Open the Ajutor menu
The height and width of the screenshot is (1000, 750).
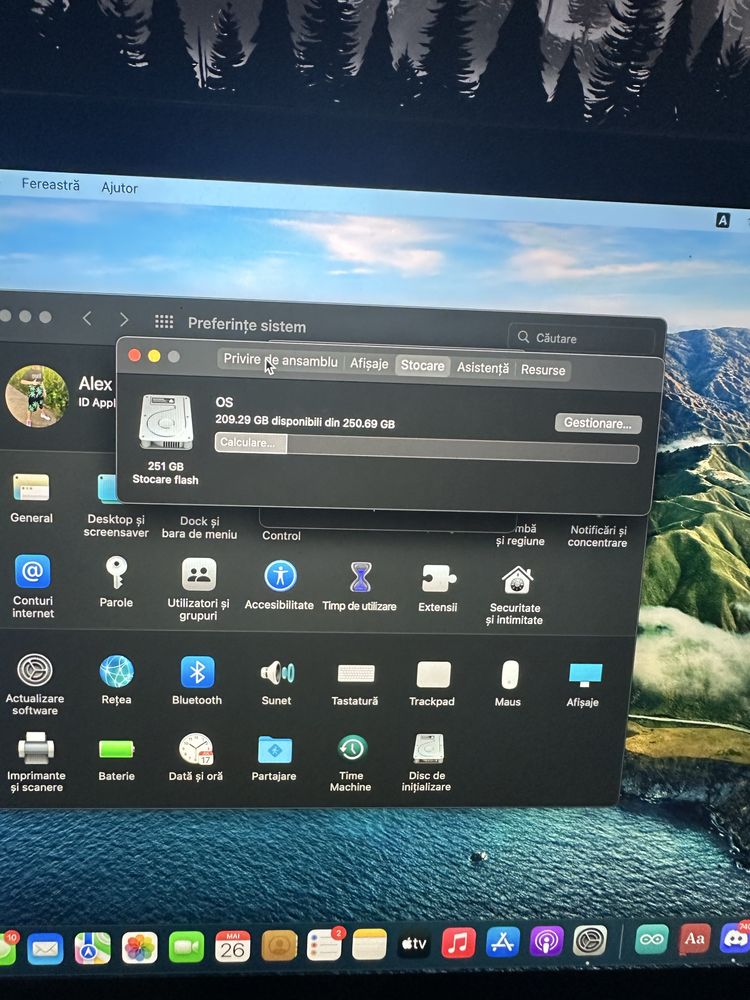point(119,188)
